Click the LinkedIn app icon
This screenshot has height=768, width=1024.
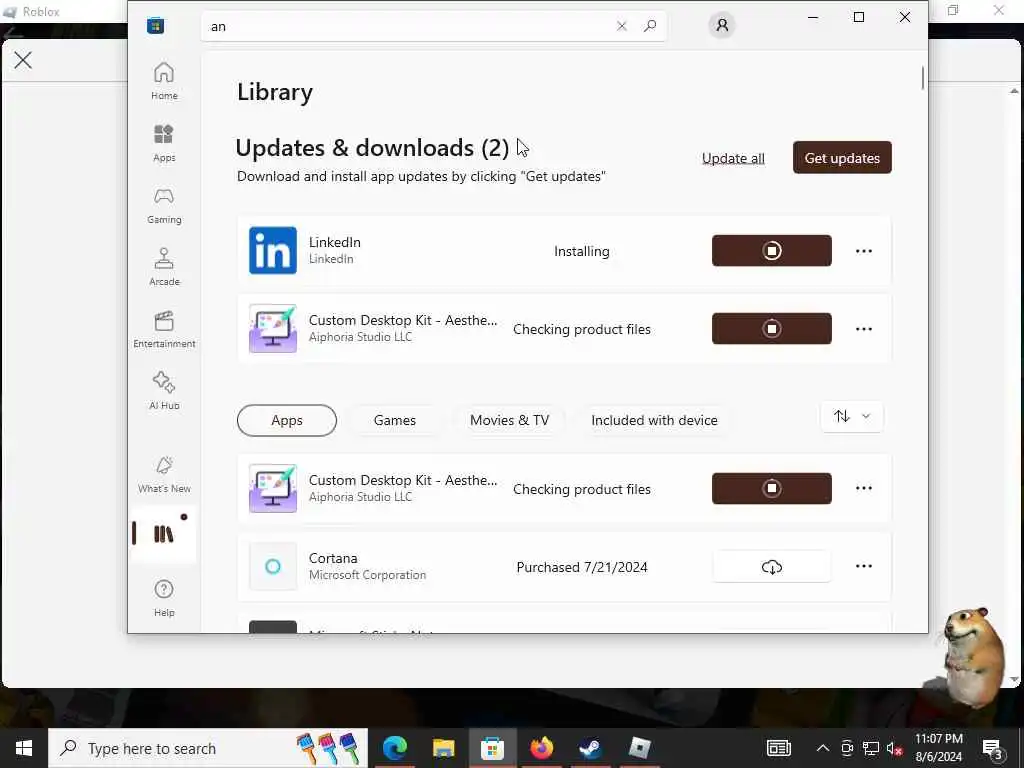click(x=273, y=251)
